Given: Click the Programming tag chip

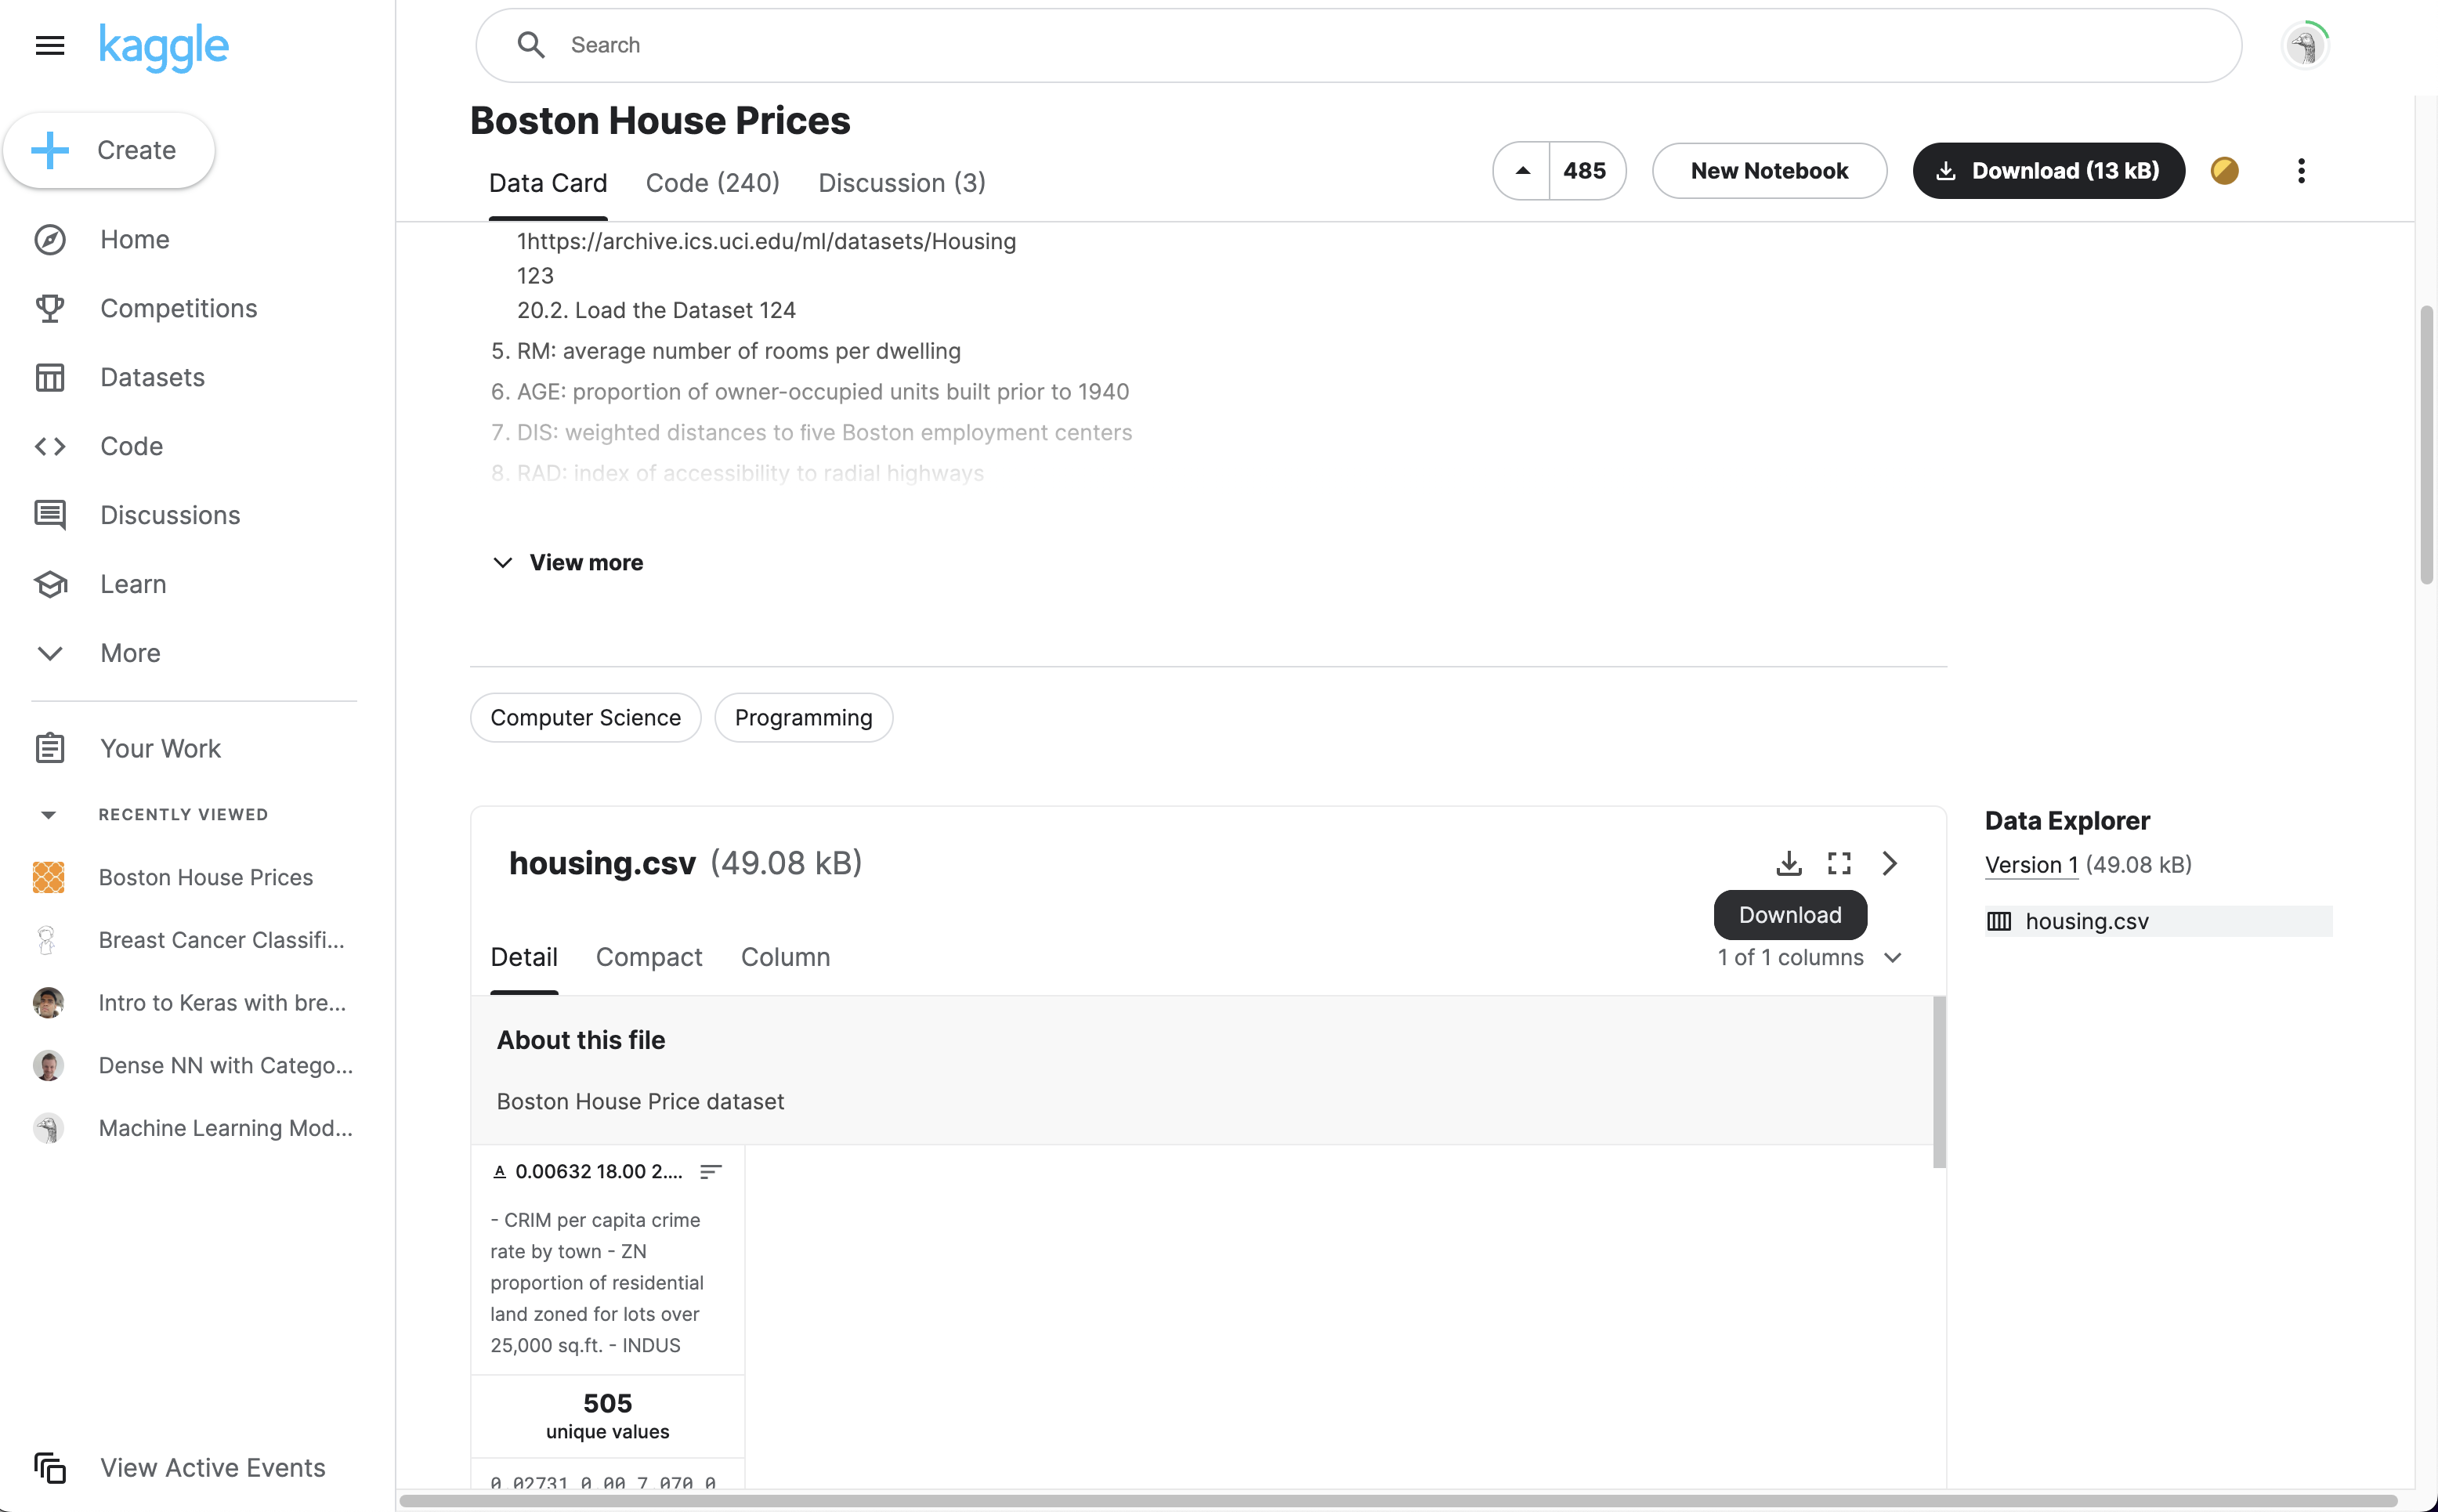Looking at the screenshot, I should pyautogui.click(x=803, y=718).
